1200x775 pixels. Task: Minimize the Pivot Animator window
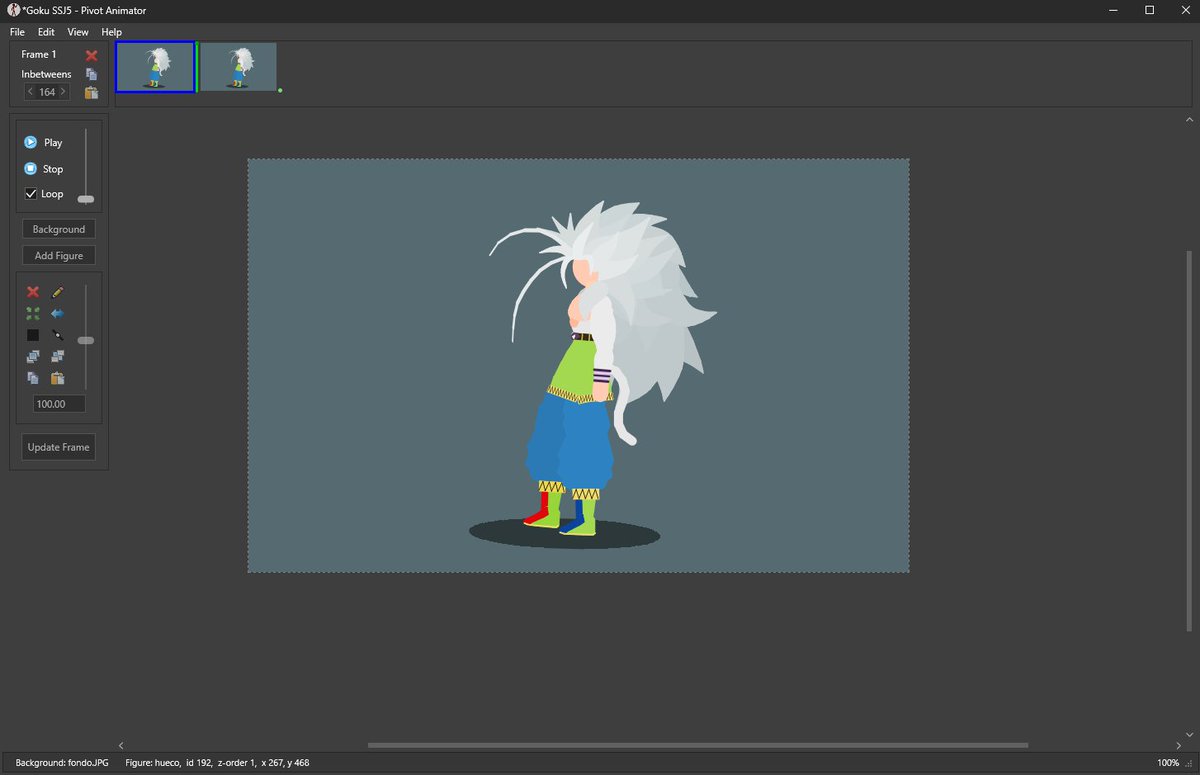pyautogui.click(x=1114, y=10)
